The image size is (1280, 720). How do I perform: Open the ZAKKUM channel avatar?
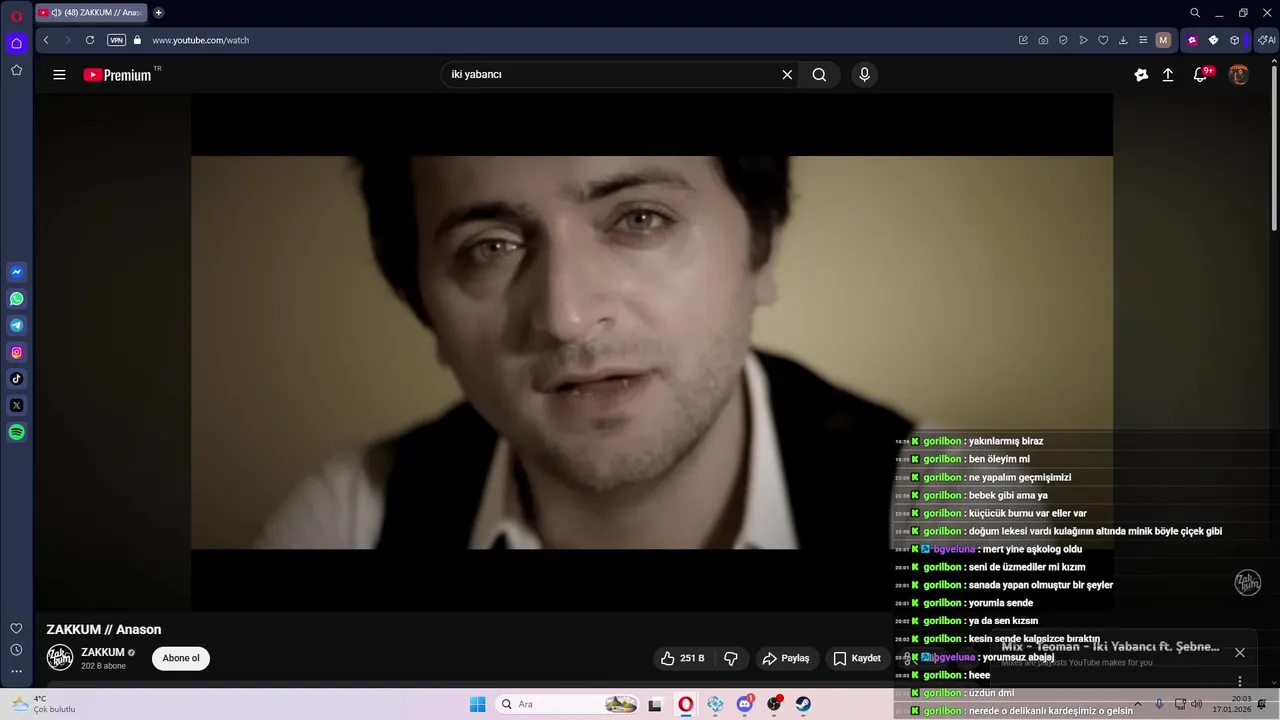coord(60,658)
